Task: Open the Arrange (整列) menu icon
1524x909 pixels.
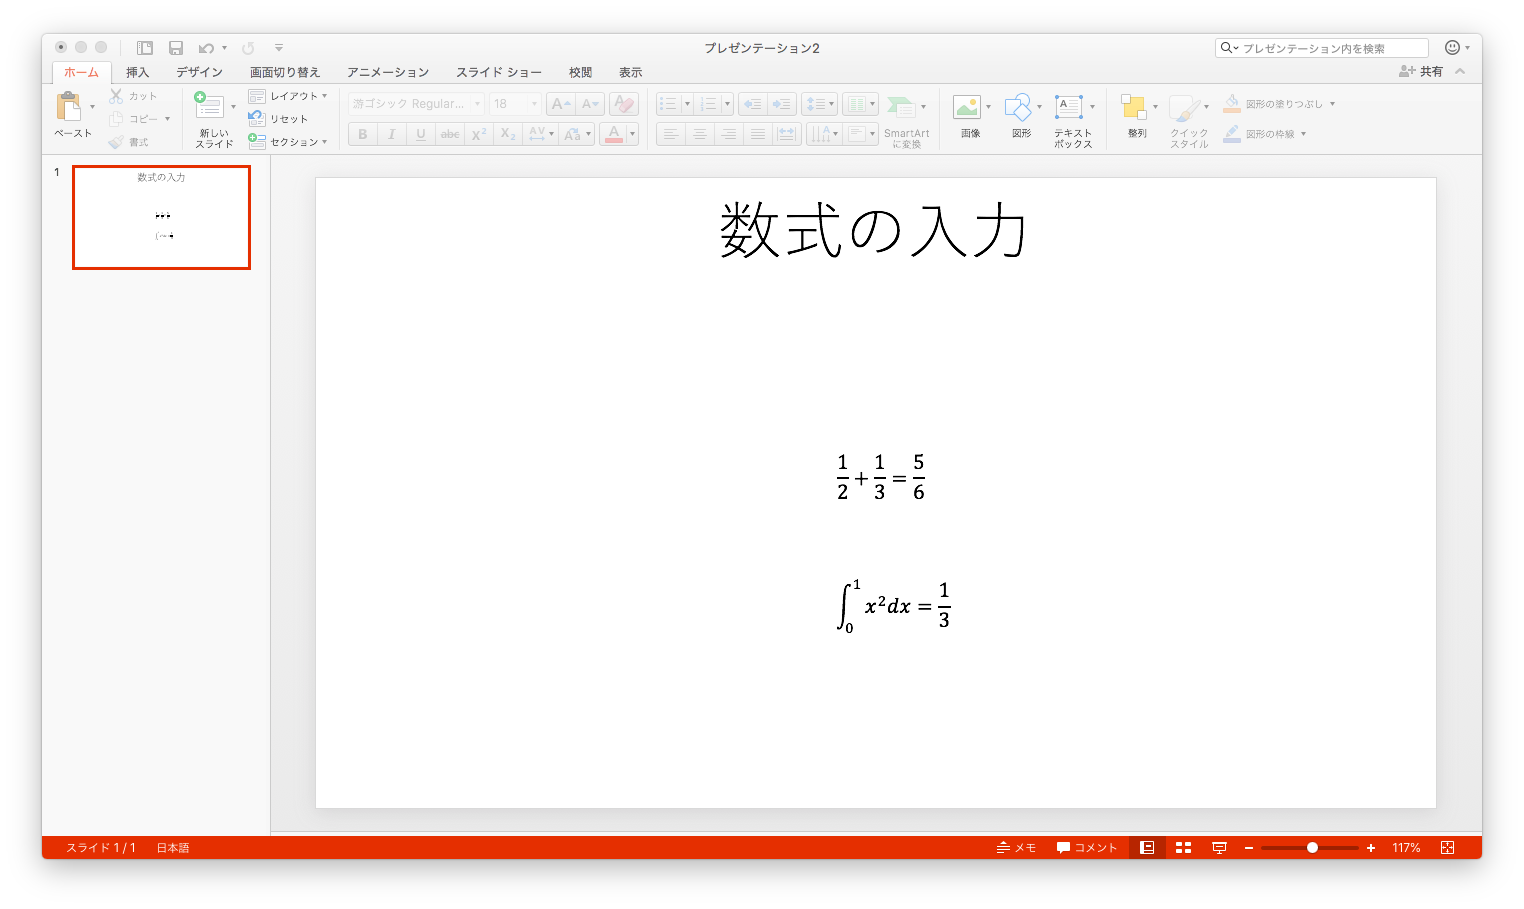Action: point(1133,107)
